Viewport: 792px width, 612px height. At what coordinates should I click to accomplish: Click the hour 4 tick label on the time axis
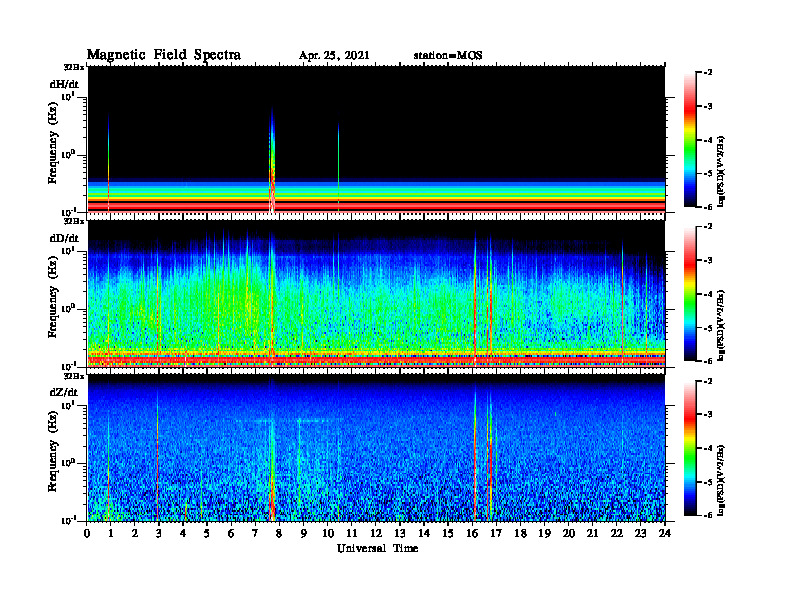183,533
